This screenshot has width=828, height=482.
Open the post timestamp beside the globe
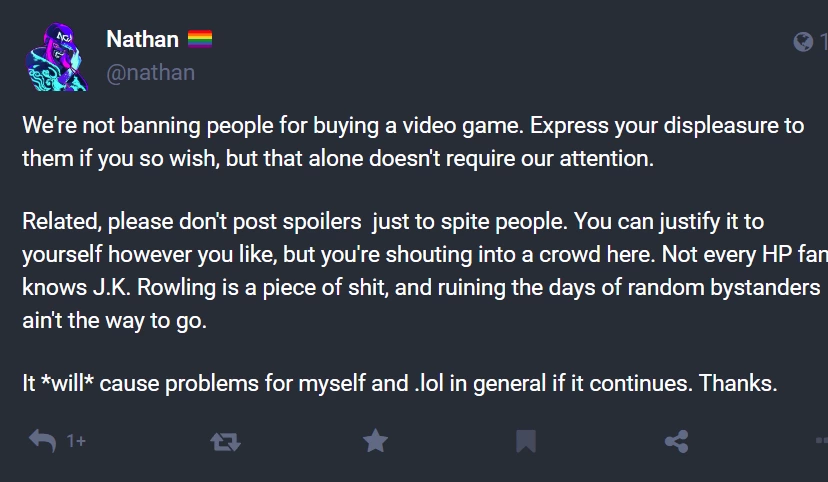click(x=823, y=41)
